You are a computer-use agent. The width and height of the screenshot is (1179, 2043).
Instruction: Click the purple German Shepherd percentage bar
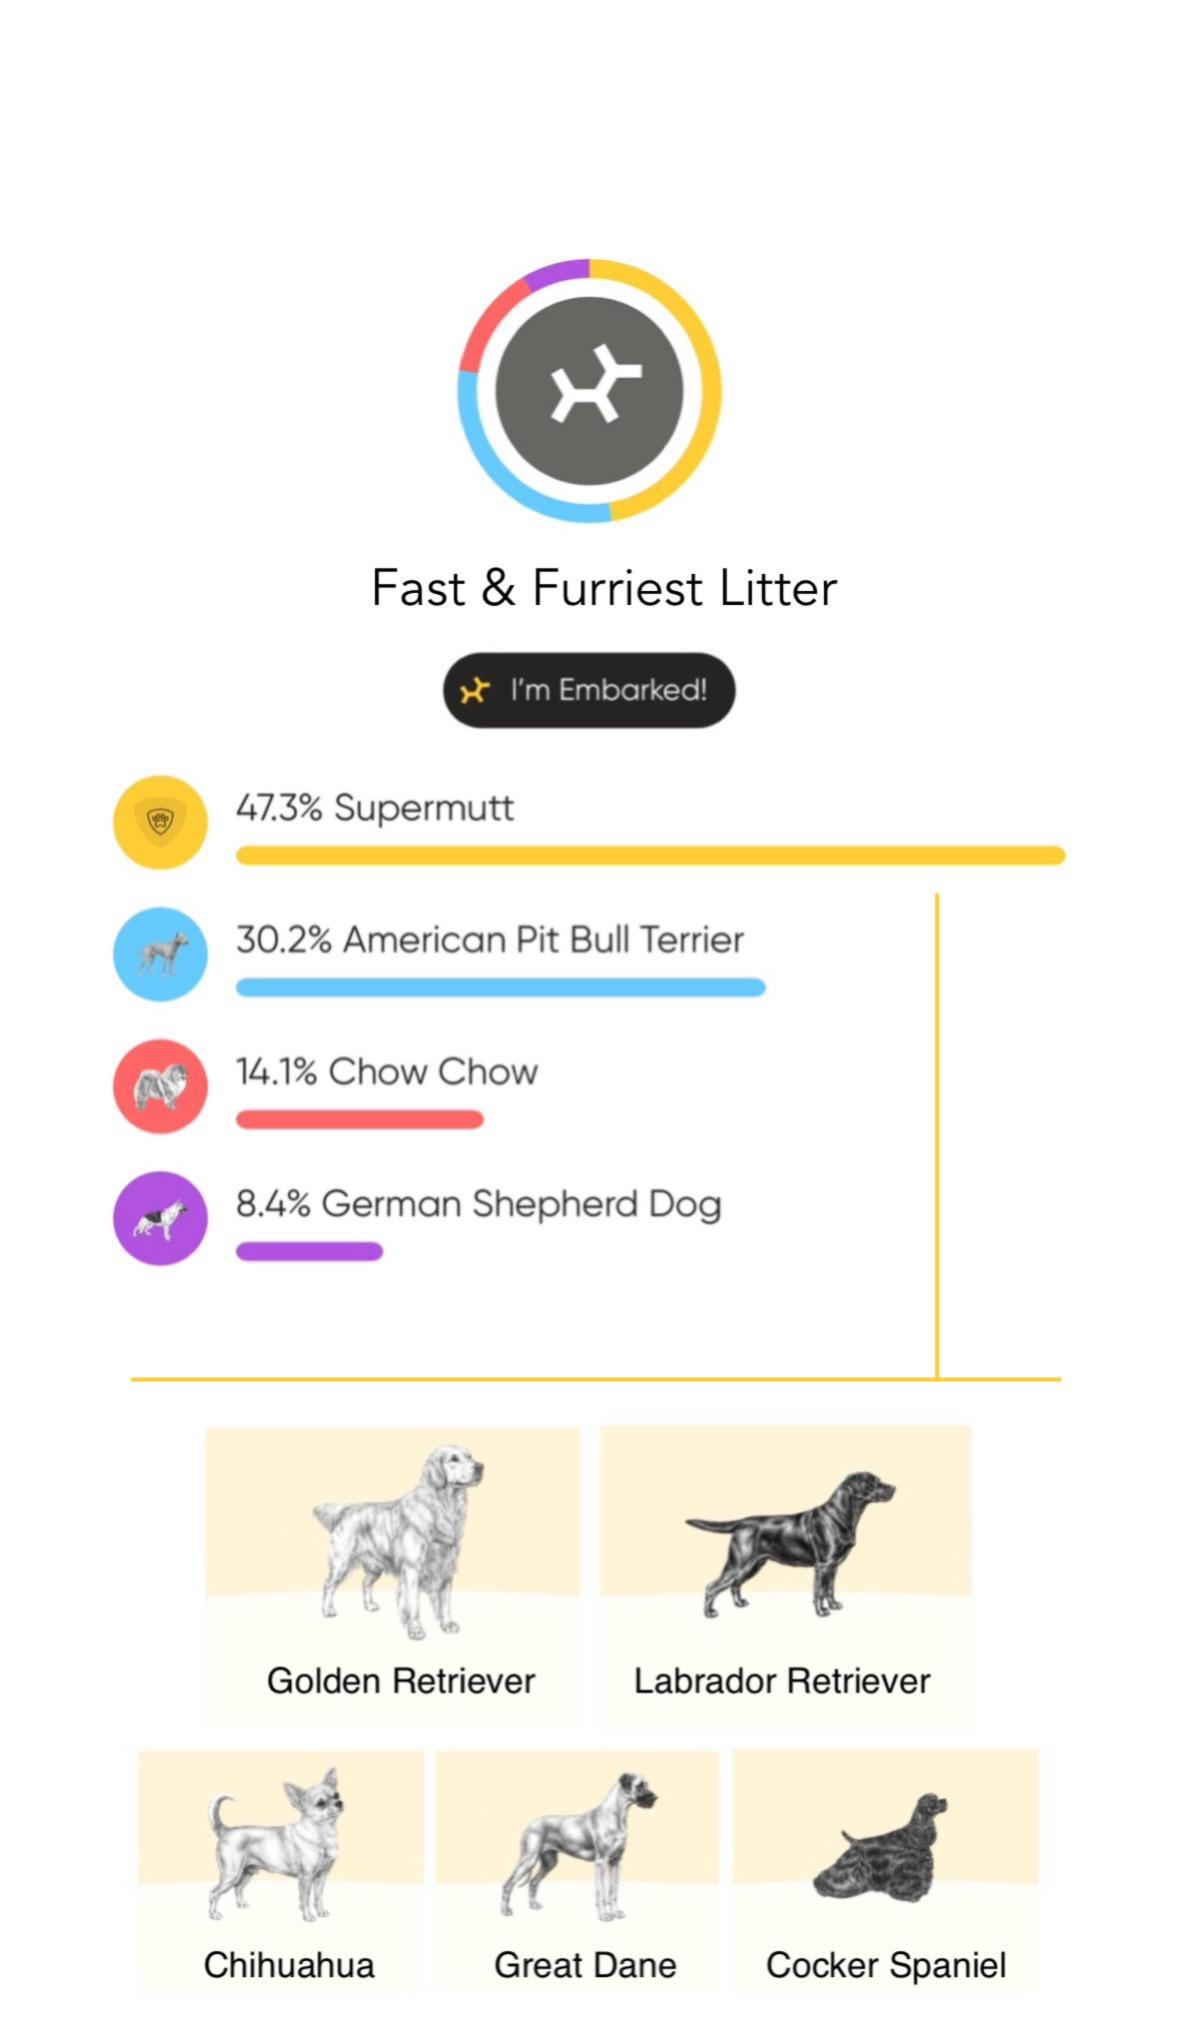309,1252
